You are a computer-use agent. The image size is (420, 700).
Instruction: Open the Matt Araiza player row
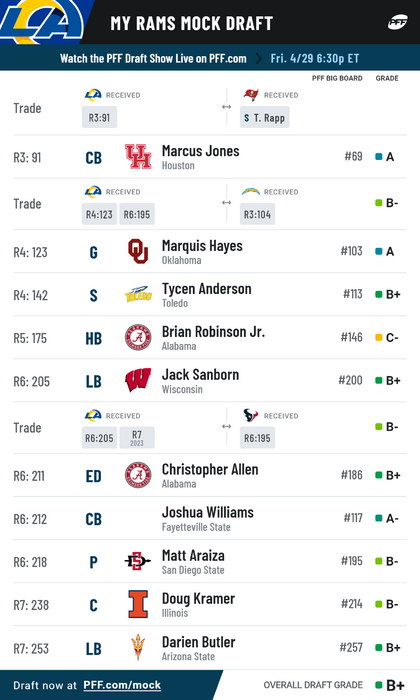[210, 561]
